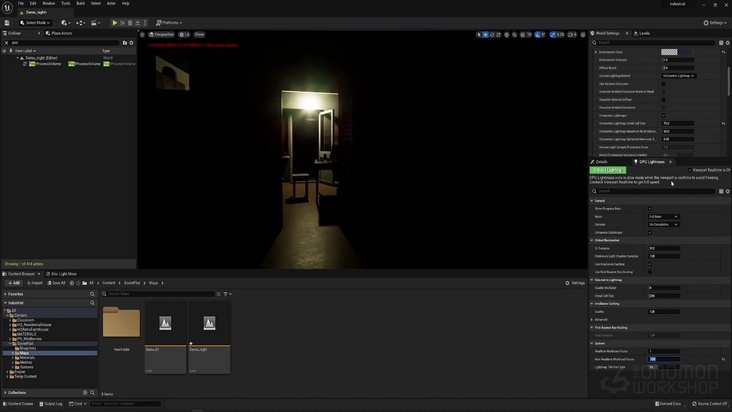Activate the Translate tool in viewport toolbar
The width and height of the screenshot is (732, 412).
click(x=486, y=35)
